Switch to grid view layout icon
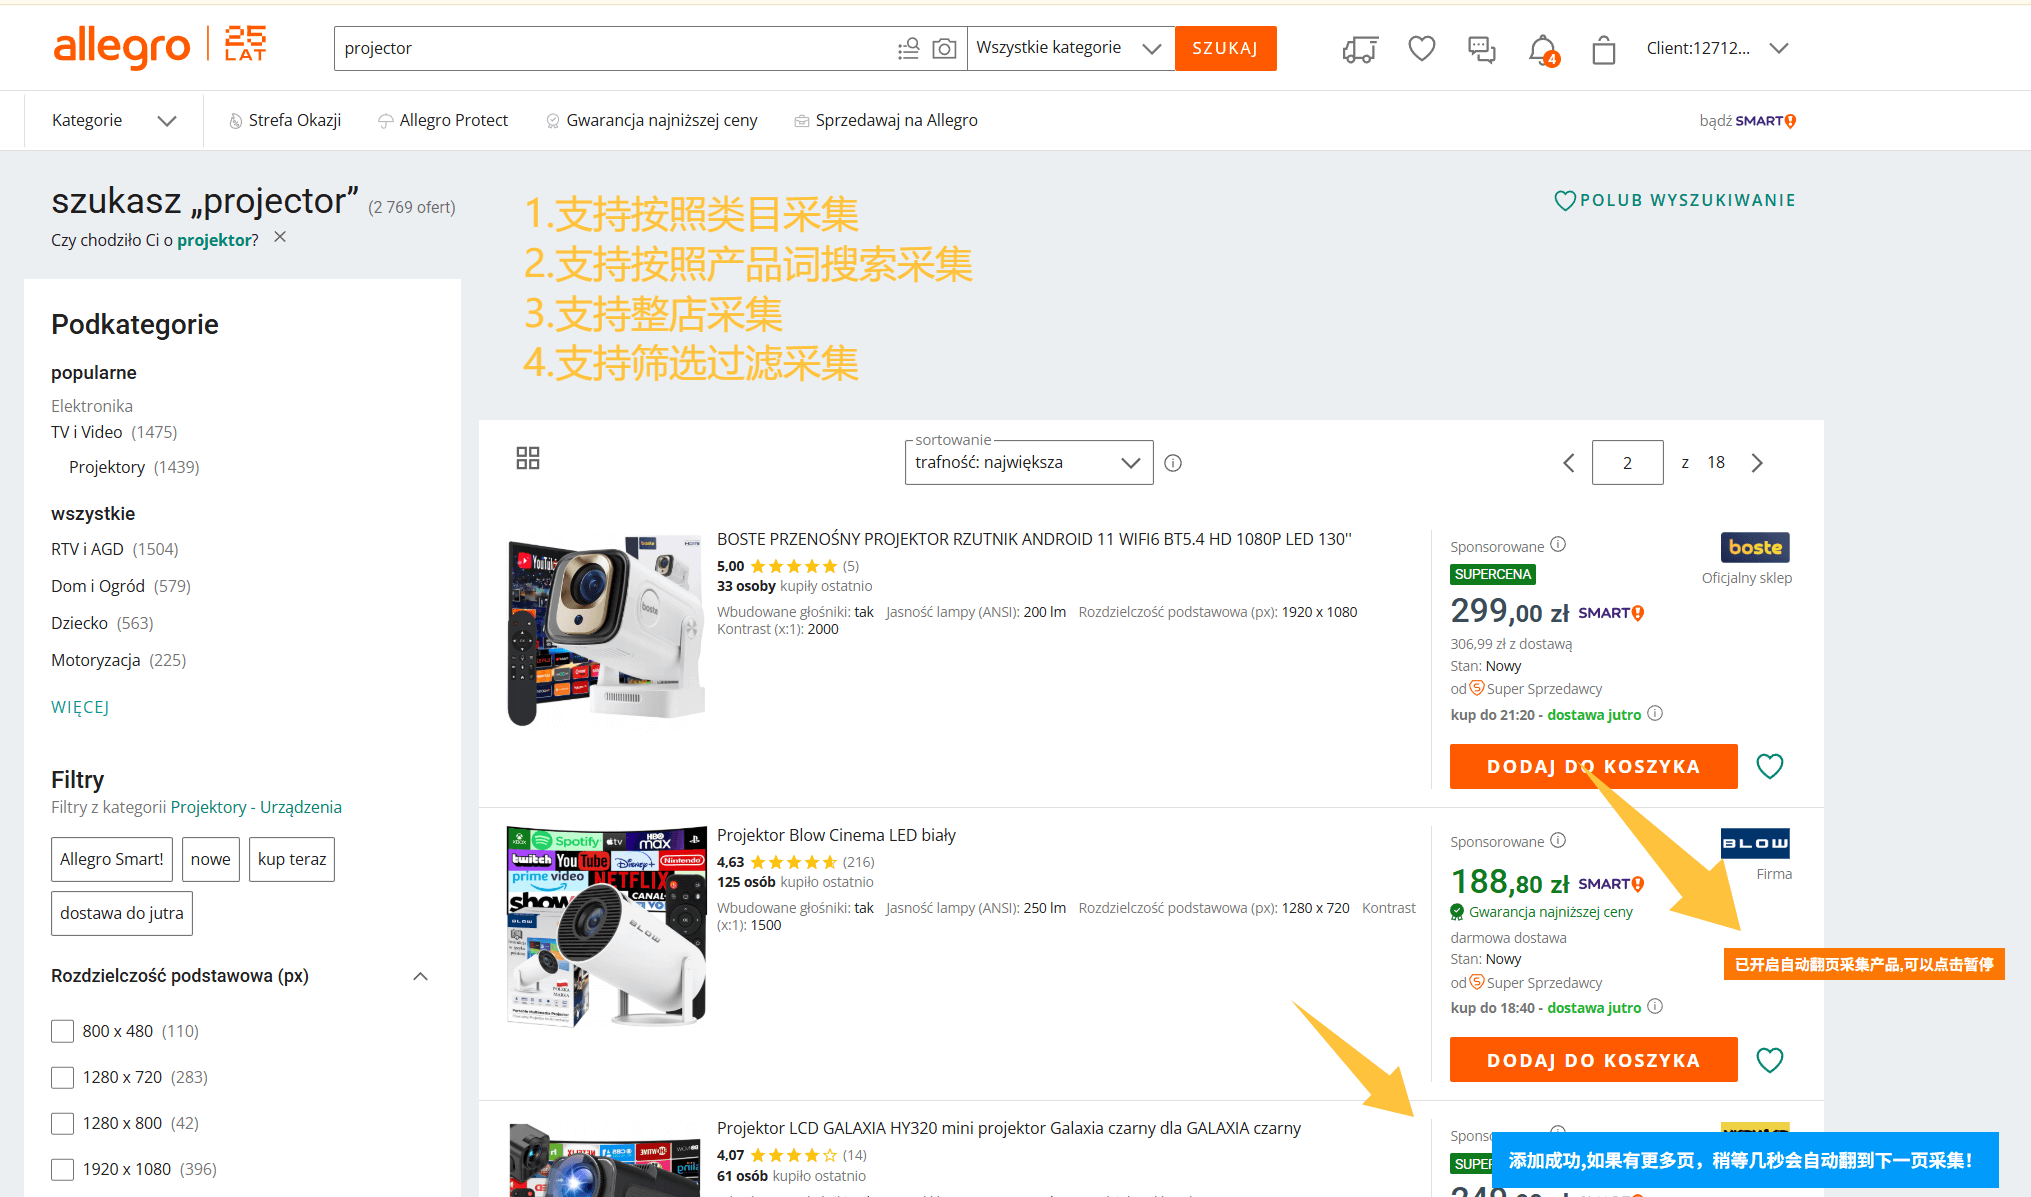Viewport: 2031px width, 1197px height. [528, 458]
